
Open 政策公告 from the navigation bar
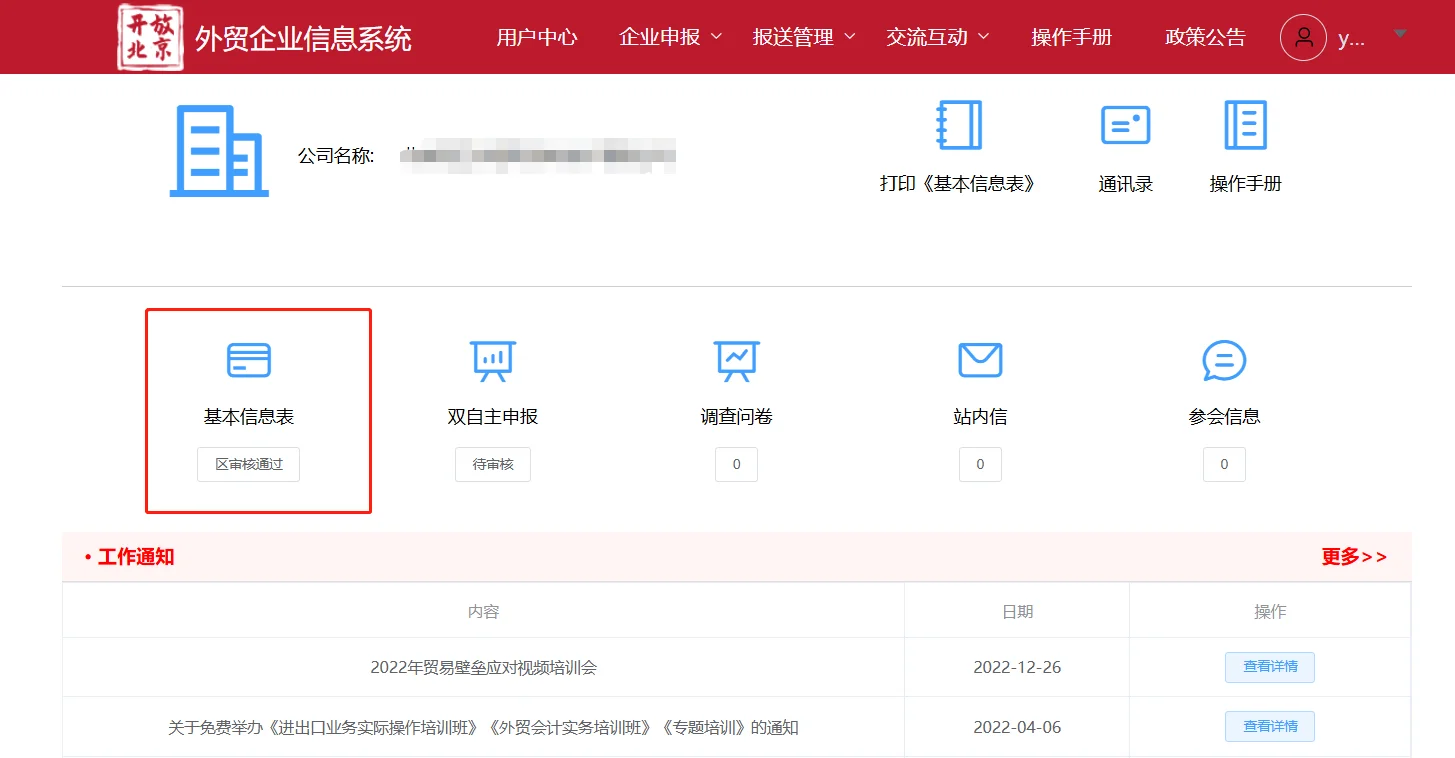pyautogui.click(x=1204, y=36)
